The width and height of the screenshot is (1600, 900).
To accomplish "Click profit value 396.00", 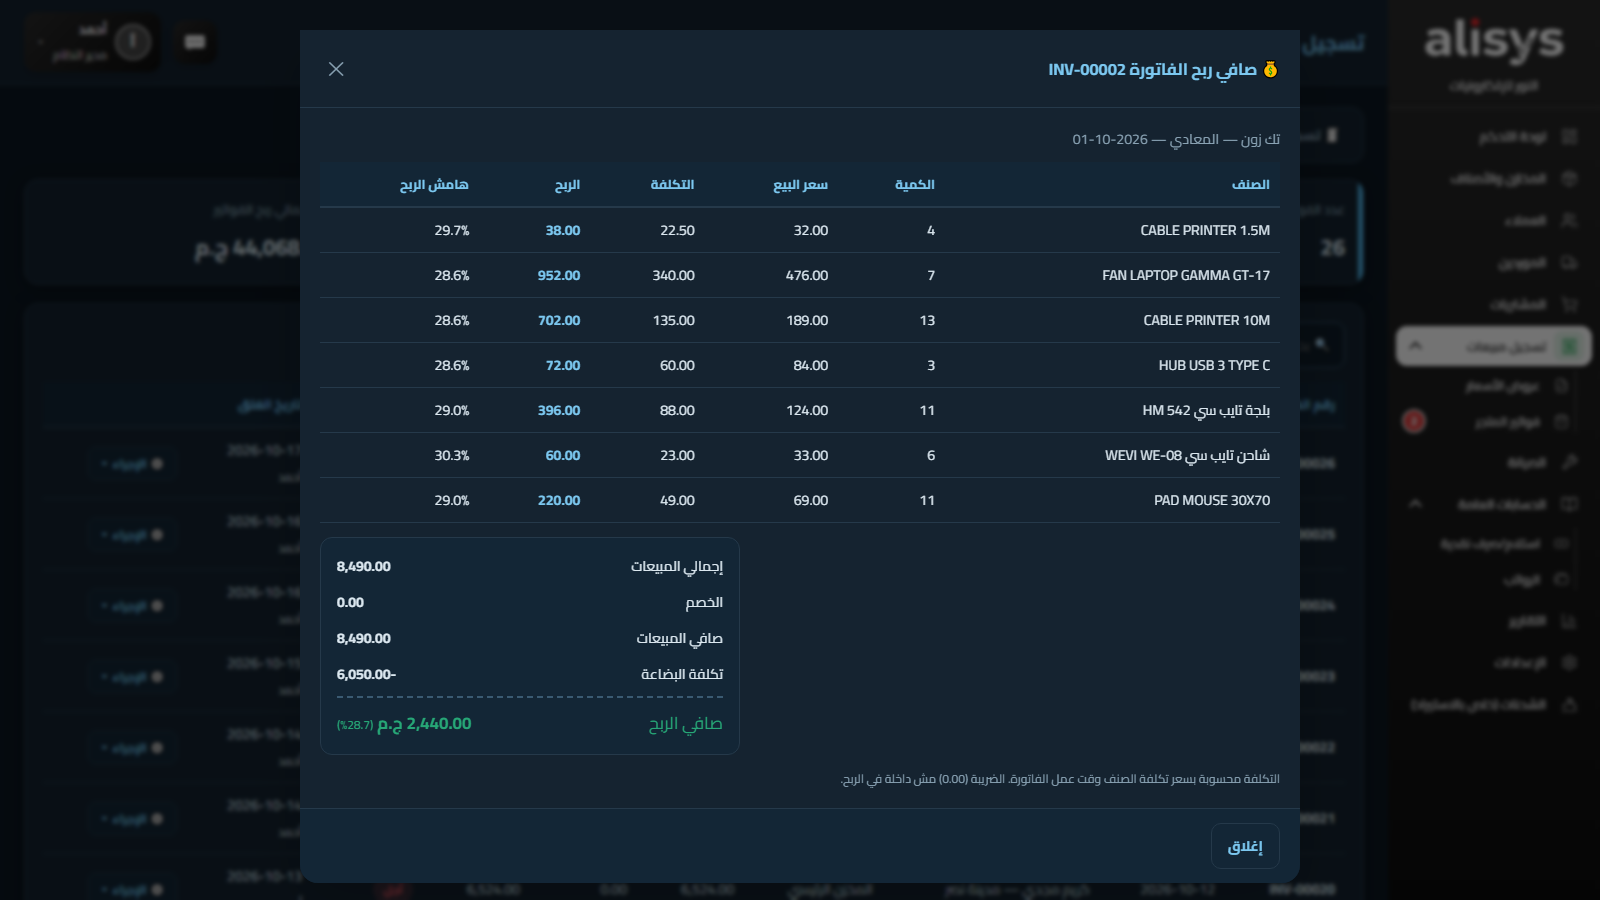I will coord(559,410).
